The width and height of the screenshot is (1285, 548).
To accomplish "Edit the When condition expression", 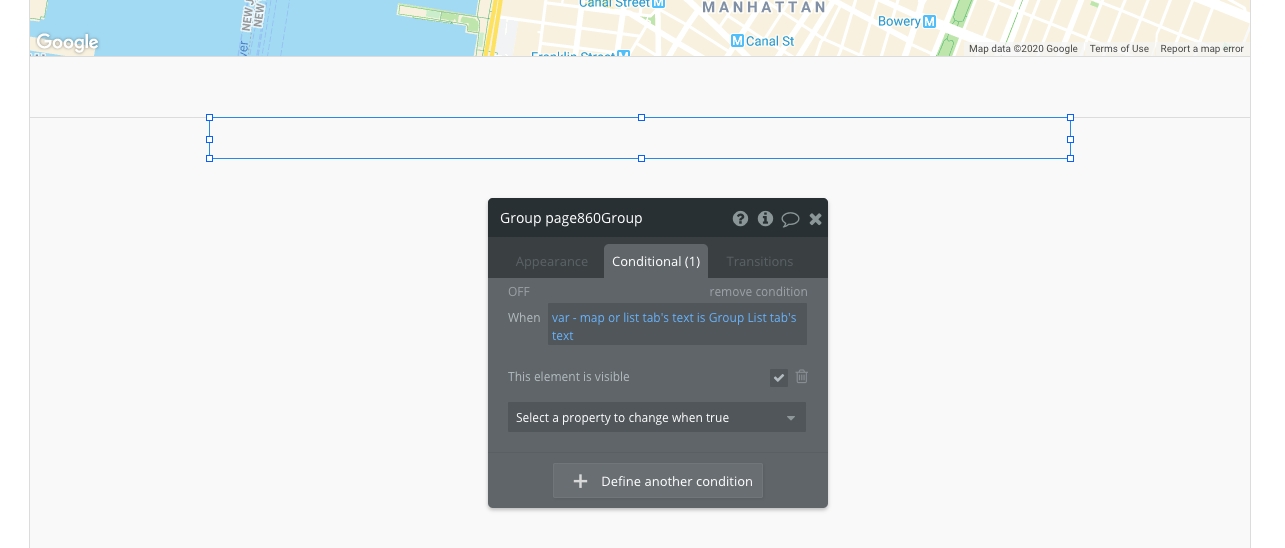I will click(676, 326).
